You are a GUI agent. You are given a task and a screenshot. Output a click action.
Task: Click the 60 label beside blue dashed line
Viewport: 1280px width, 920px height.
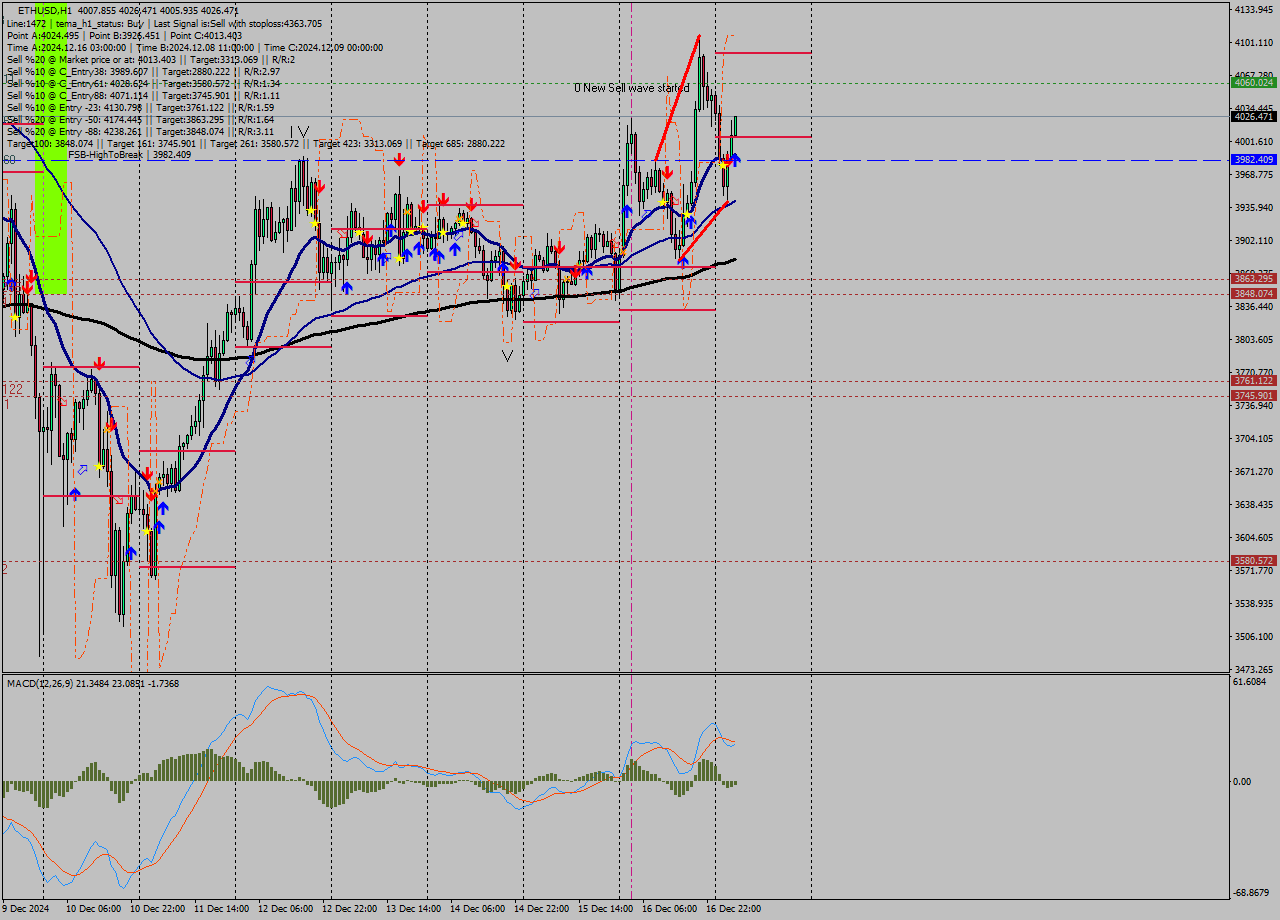[x=9, y=160]
